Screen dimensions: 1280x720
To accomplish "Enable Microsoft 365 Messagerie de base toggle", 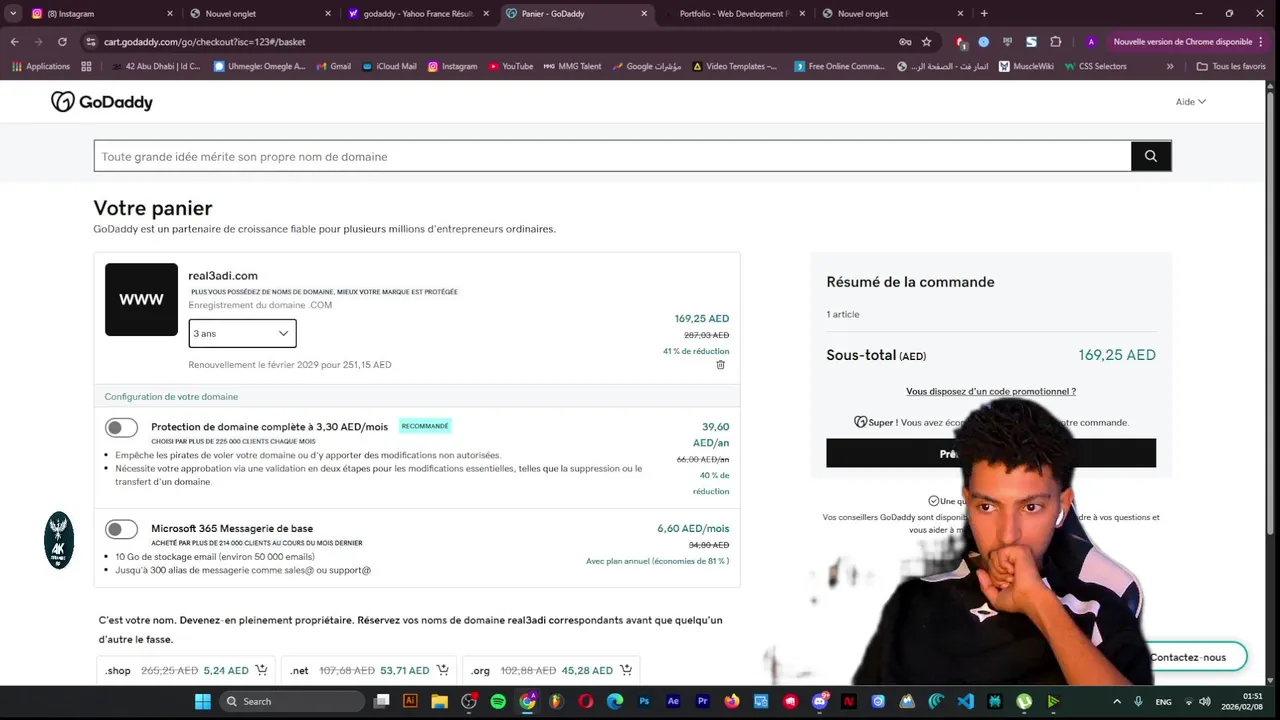I will [x=121, y=529].
